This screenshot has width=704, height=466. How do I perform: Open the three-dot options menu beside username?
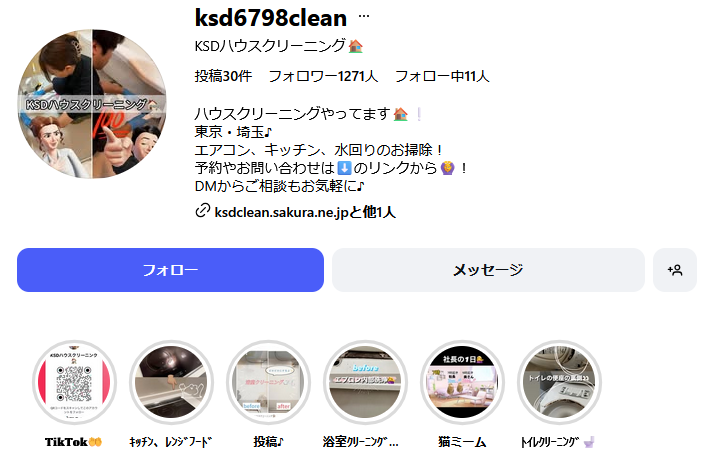pos(364,17)
